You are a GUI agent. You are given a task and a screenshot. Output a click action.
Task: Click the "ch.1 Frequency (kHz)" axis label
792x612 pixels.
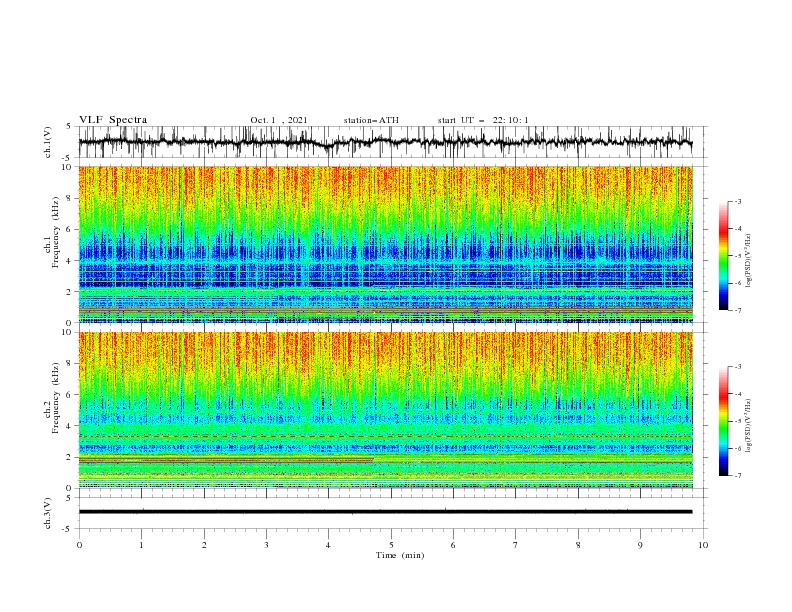(x=53, y=234)
